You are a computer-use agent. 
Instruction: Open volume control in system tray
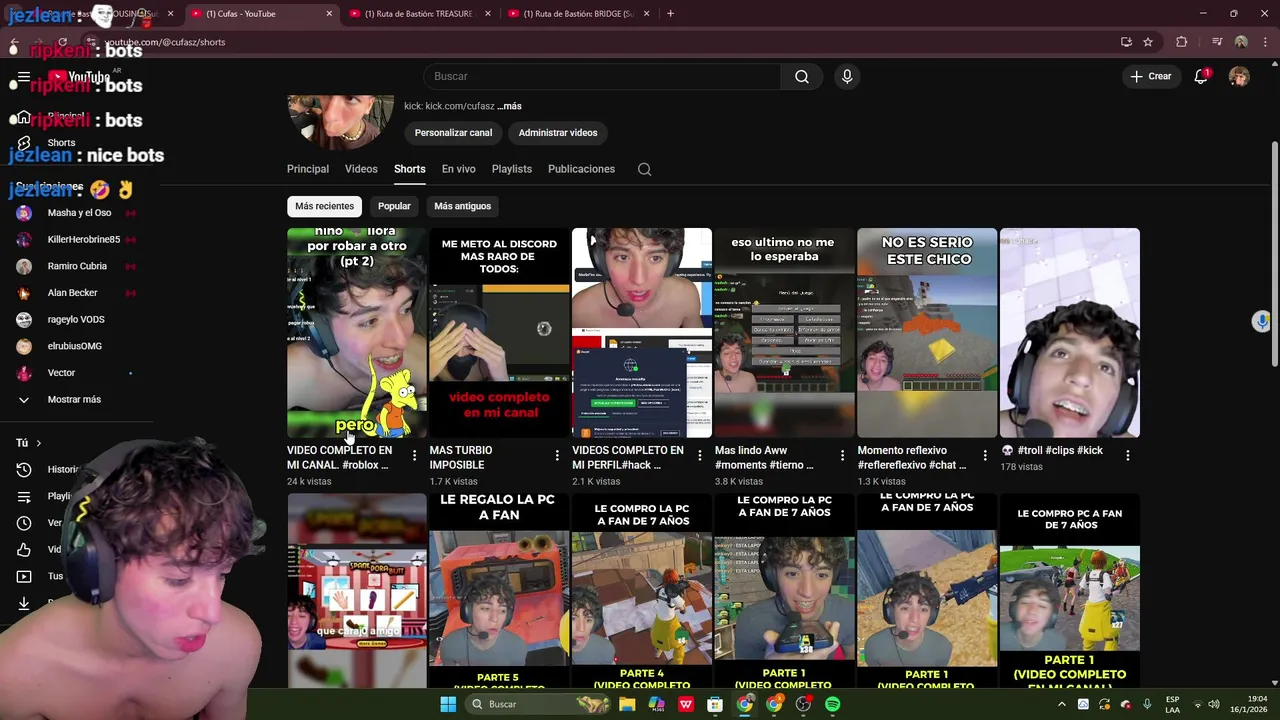click(1214, 704)
